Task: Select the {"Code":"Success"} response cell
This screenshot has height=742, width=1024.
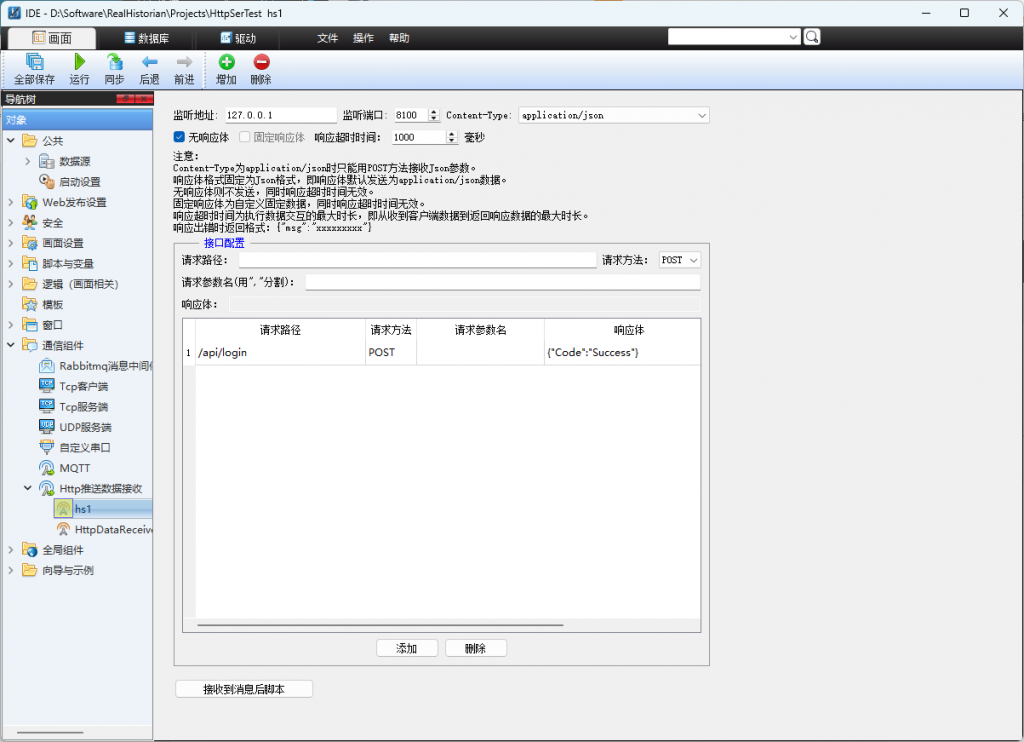Action: [622, 353]
